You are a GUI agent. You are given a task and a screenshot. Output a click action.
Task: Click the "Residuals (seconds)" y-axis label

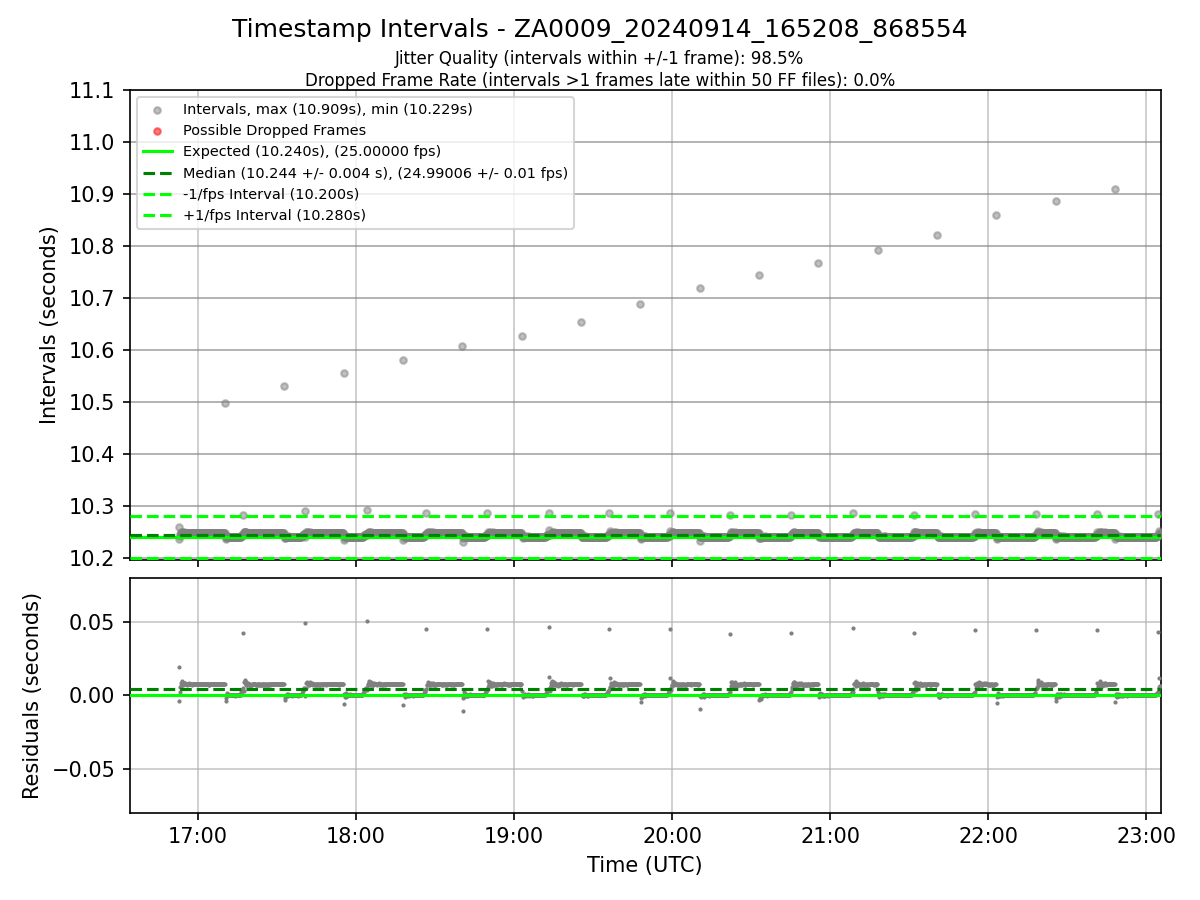32,696
